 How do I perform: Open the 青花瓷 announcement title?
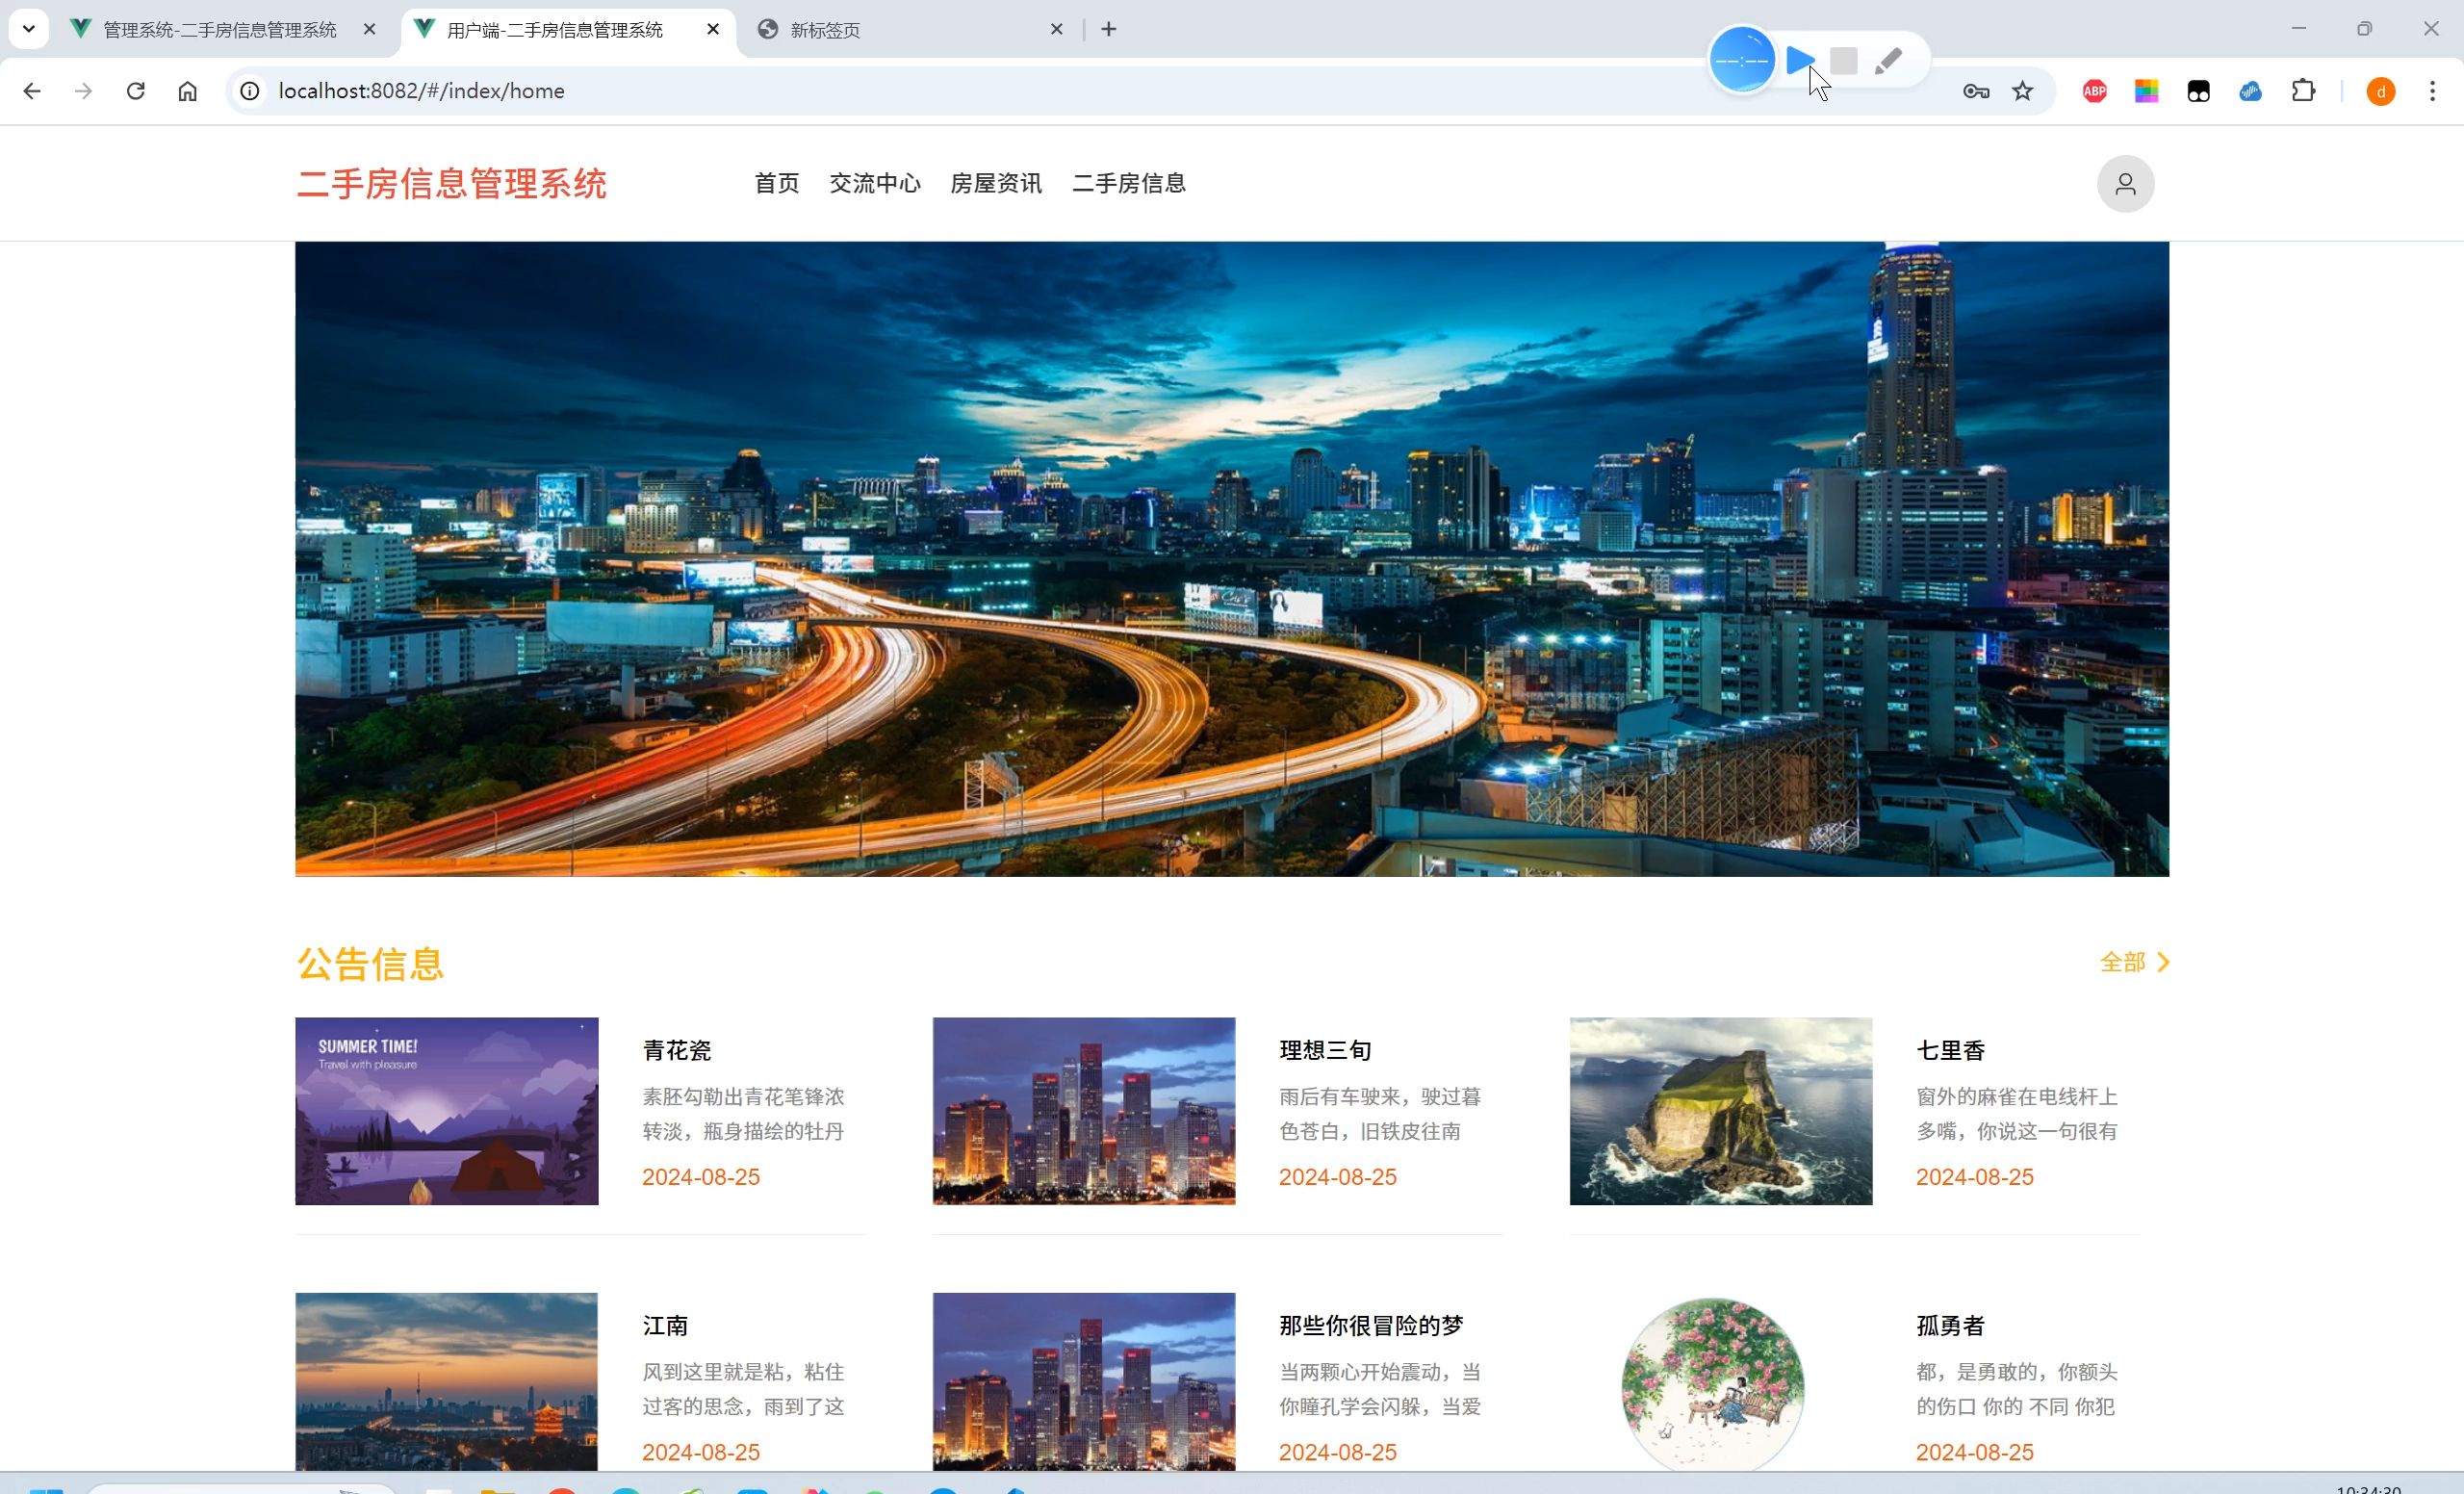tap(677, 1050)
